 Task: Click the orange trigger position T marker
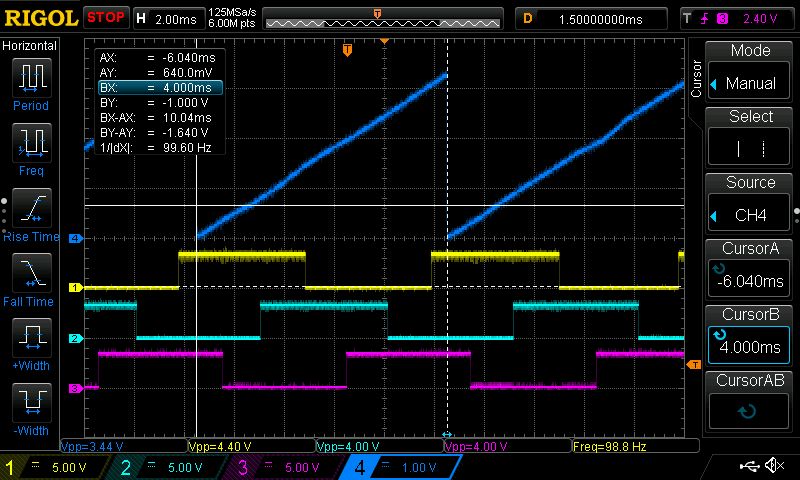pos(347,50)
